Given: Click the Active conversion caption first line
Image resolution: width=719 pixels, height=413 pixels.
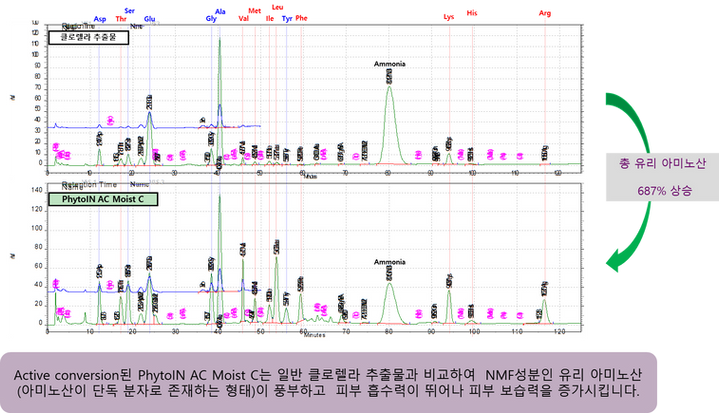Looking at the screenshot, I should [x=327, y=375].
